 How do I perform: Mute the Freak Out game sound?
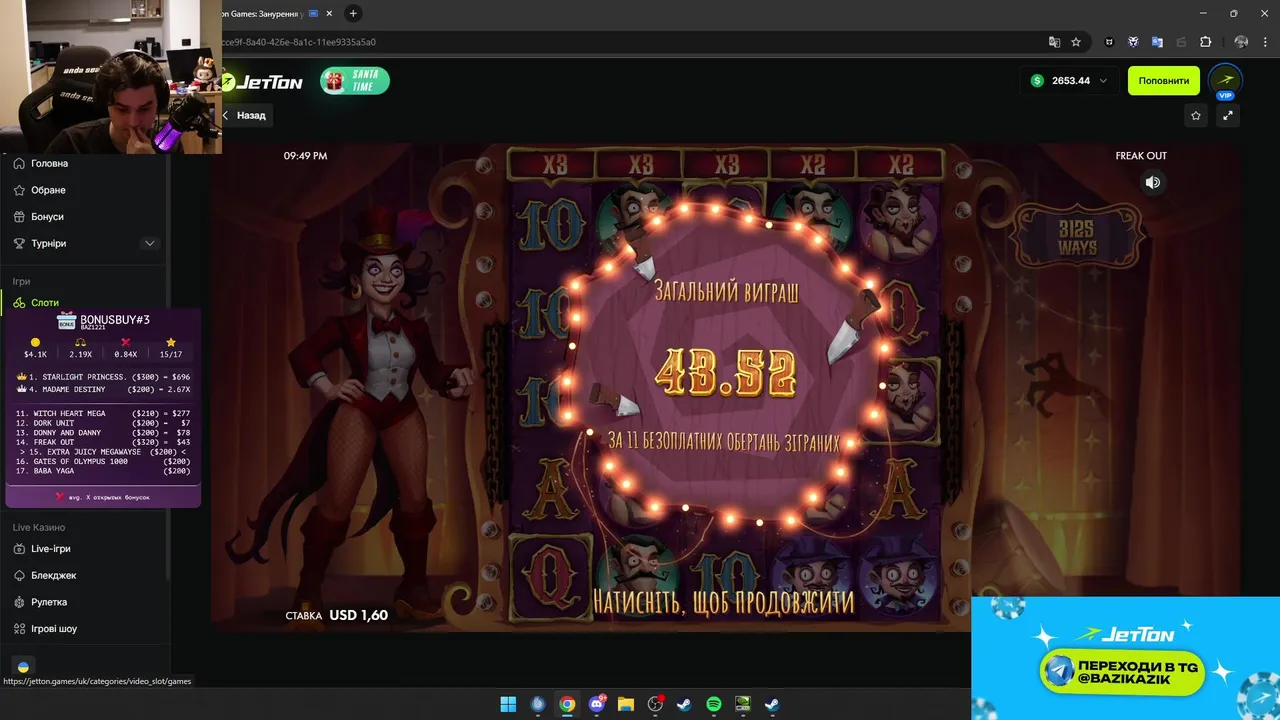[x=1153, y=182]
